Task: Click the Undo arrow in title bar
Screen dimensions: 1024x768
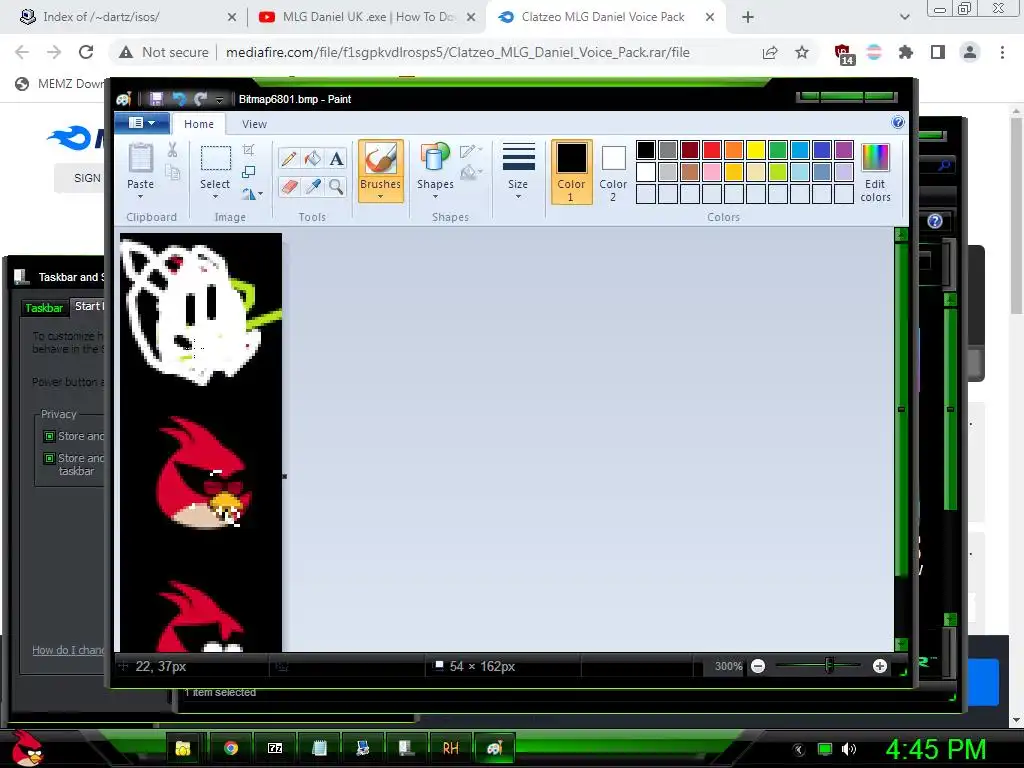Action: click(x=179, y=99)
